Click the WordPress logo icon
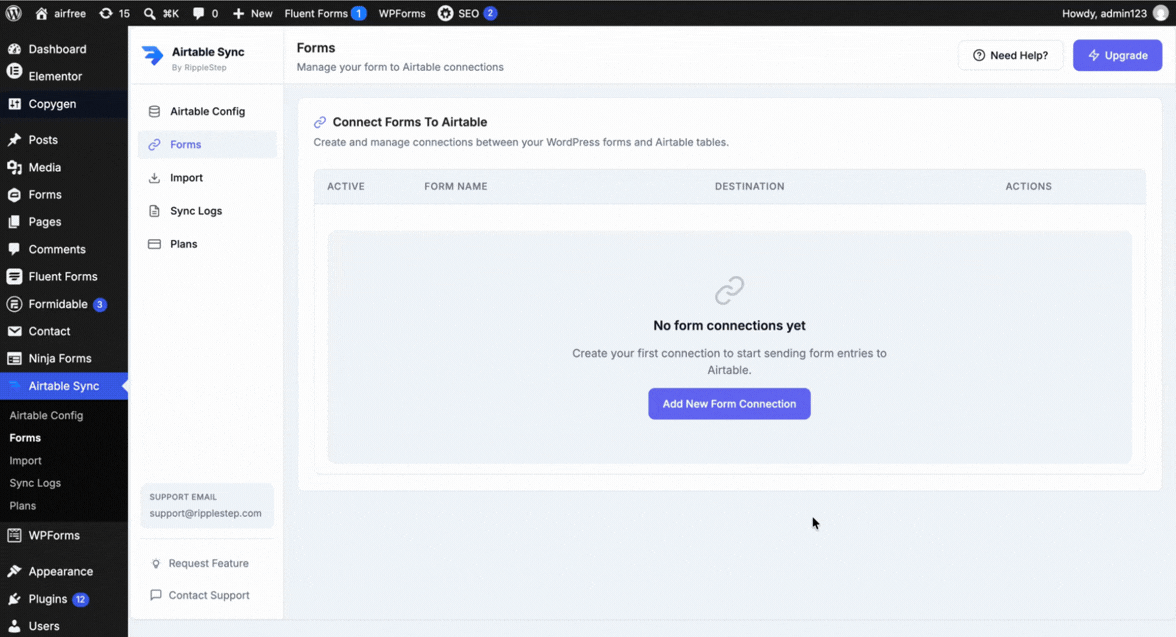 click(x=14, y=13)
